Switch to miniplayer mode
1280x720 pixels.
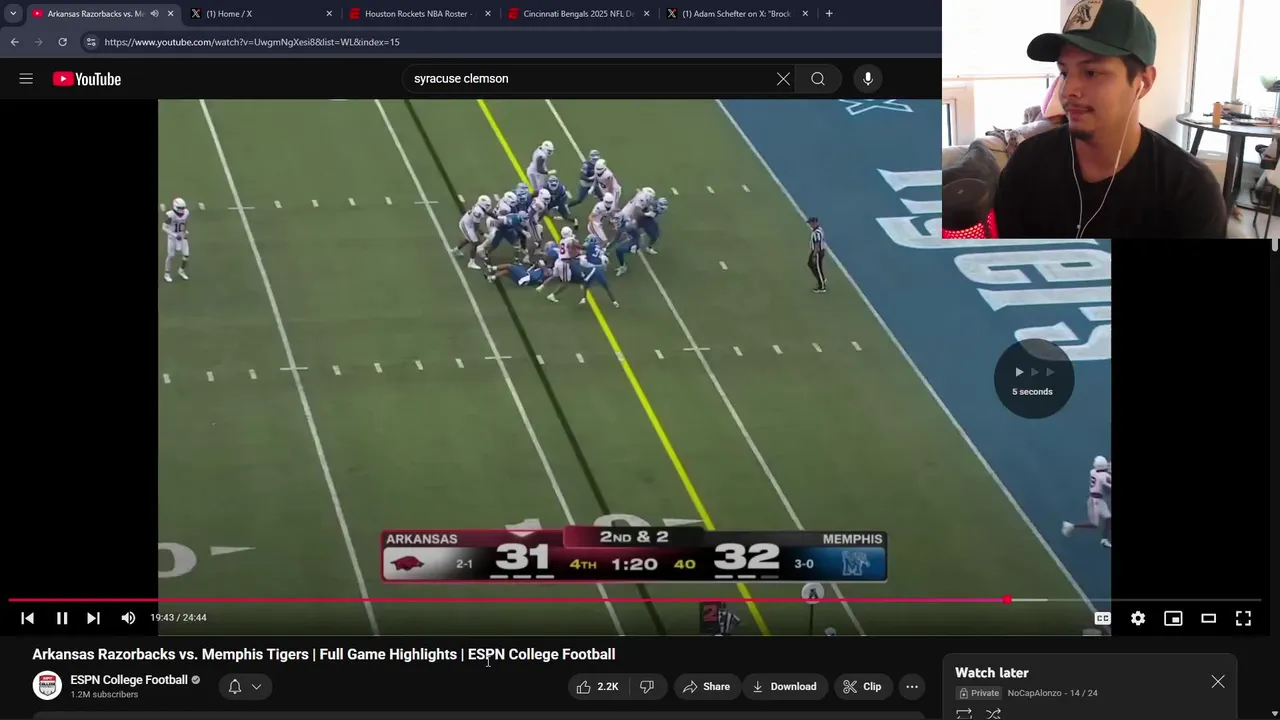click(1173, 618)
